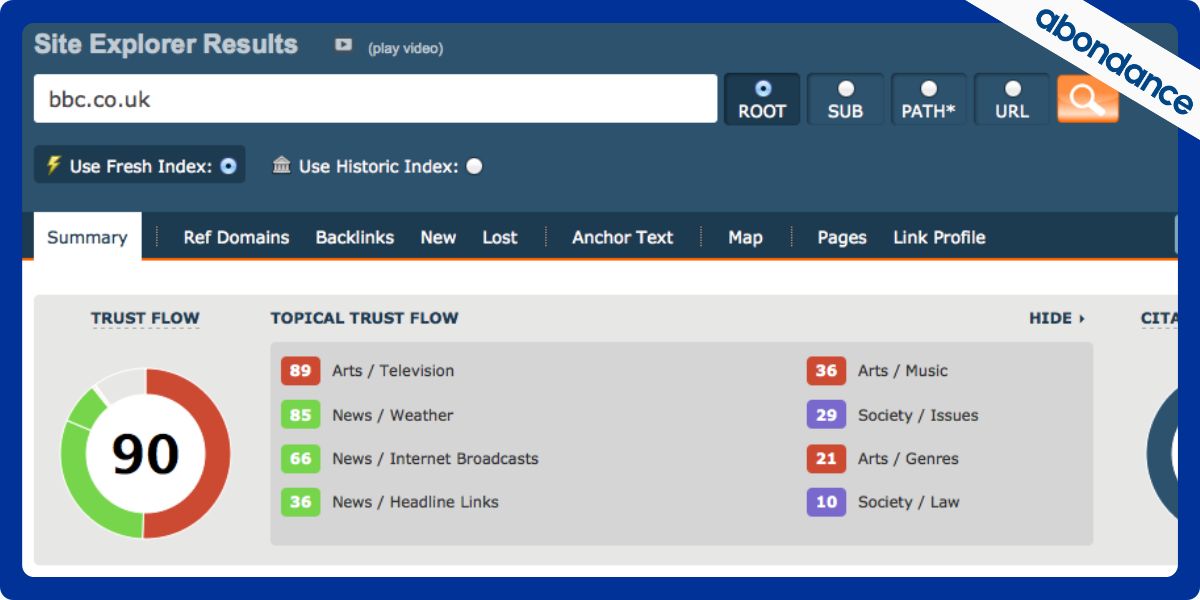Click the red 89 score badge
Screen dimensions: 1200x600
tap(300, 371)
